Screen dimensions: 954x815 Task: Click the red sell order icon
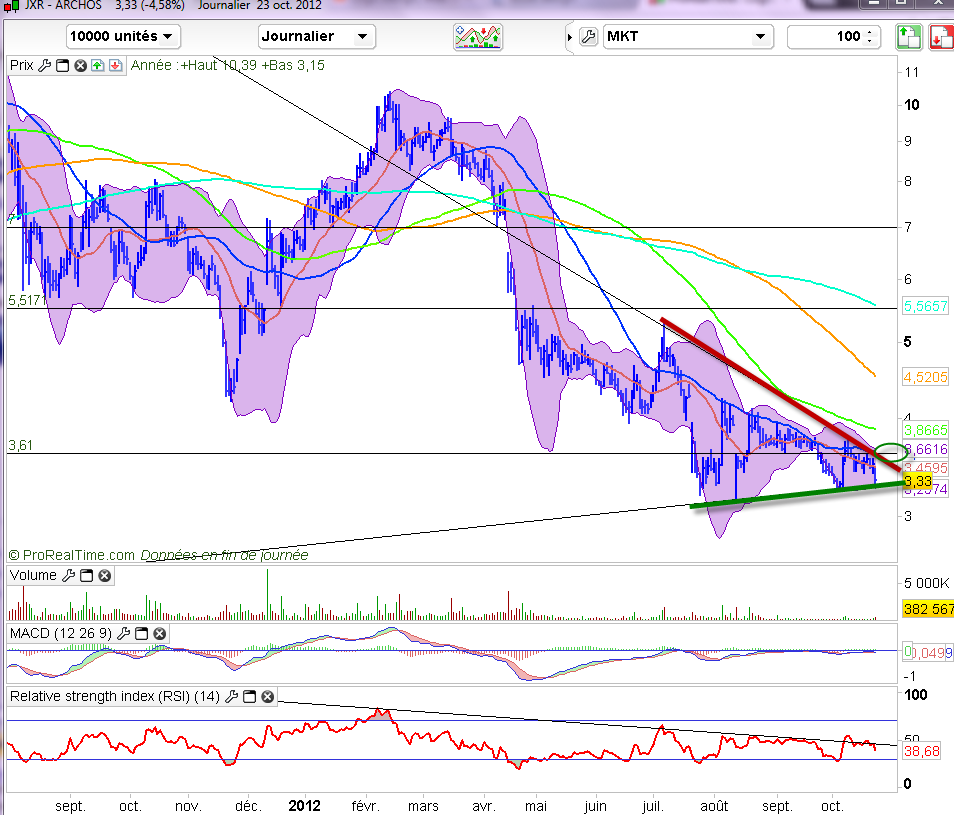coord(940,38)
